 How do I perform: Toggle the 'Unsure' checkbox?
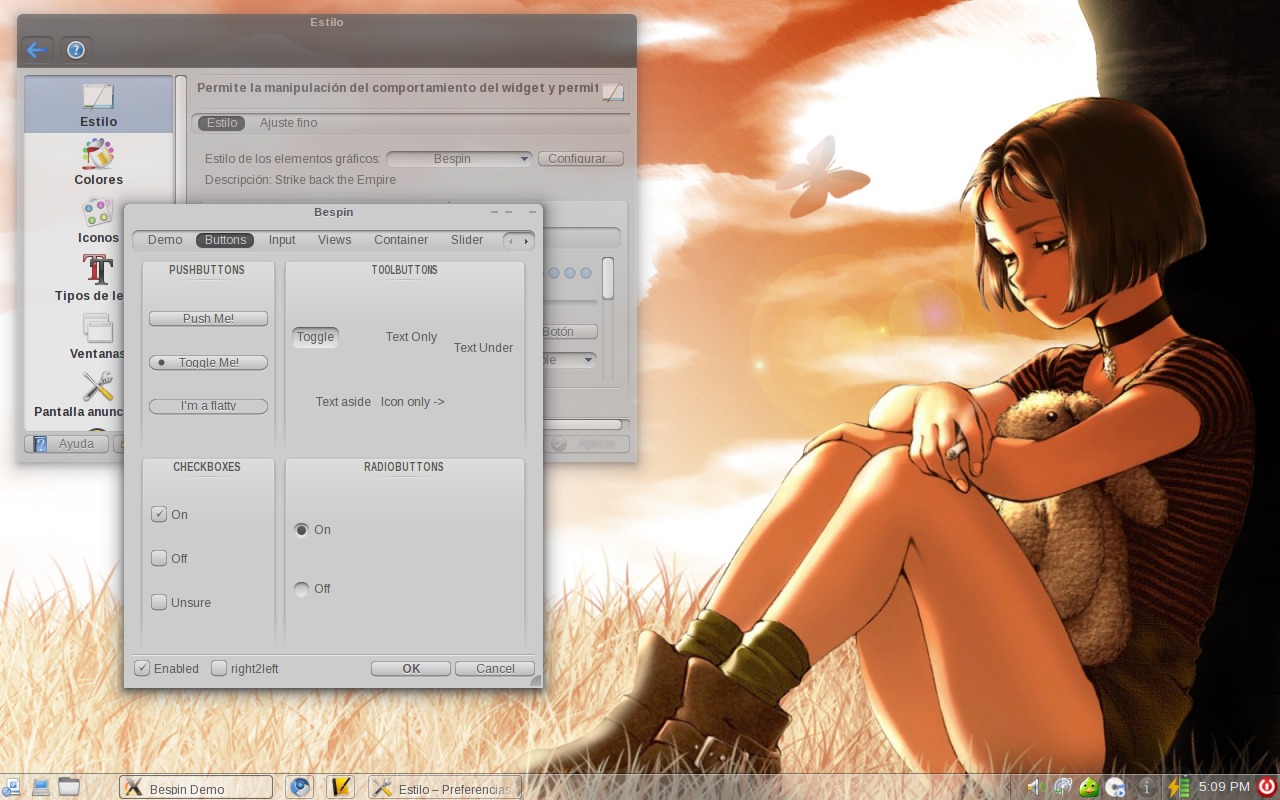coord(159,602)
